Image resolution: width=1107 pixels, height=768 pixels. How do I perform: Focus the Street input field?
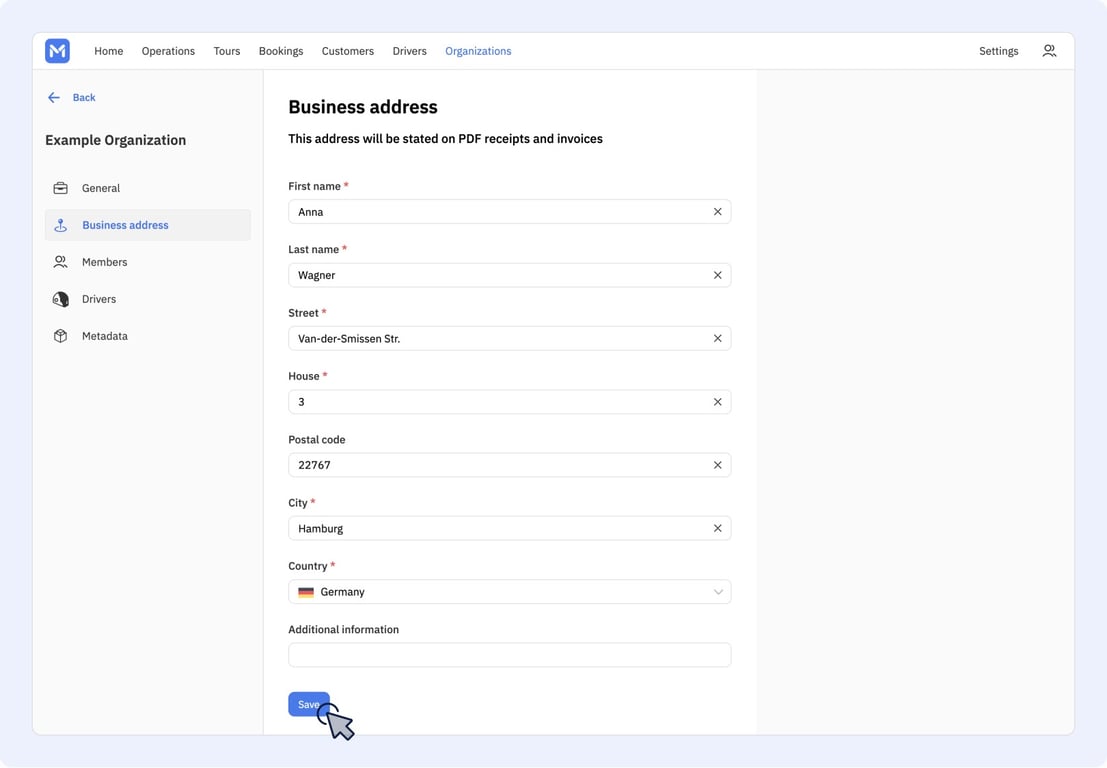[510, 338]
